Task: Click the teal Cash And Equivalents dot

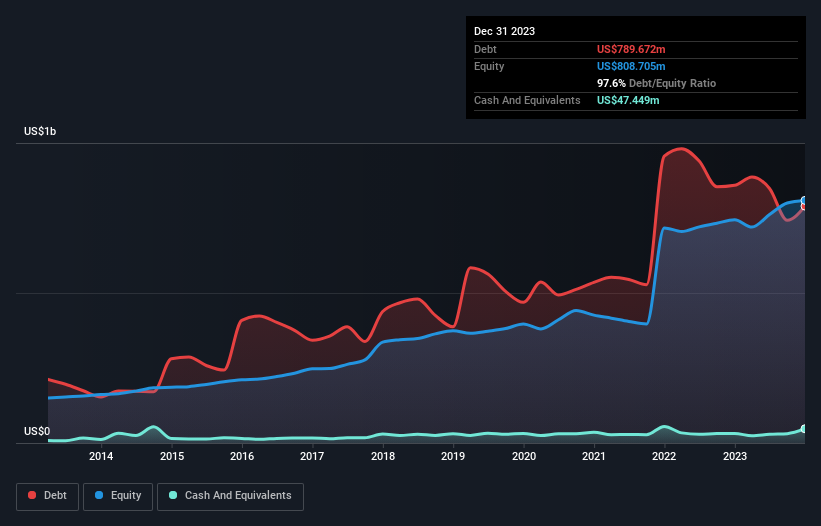Action: pyautogui.click(x=173, y=495)
